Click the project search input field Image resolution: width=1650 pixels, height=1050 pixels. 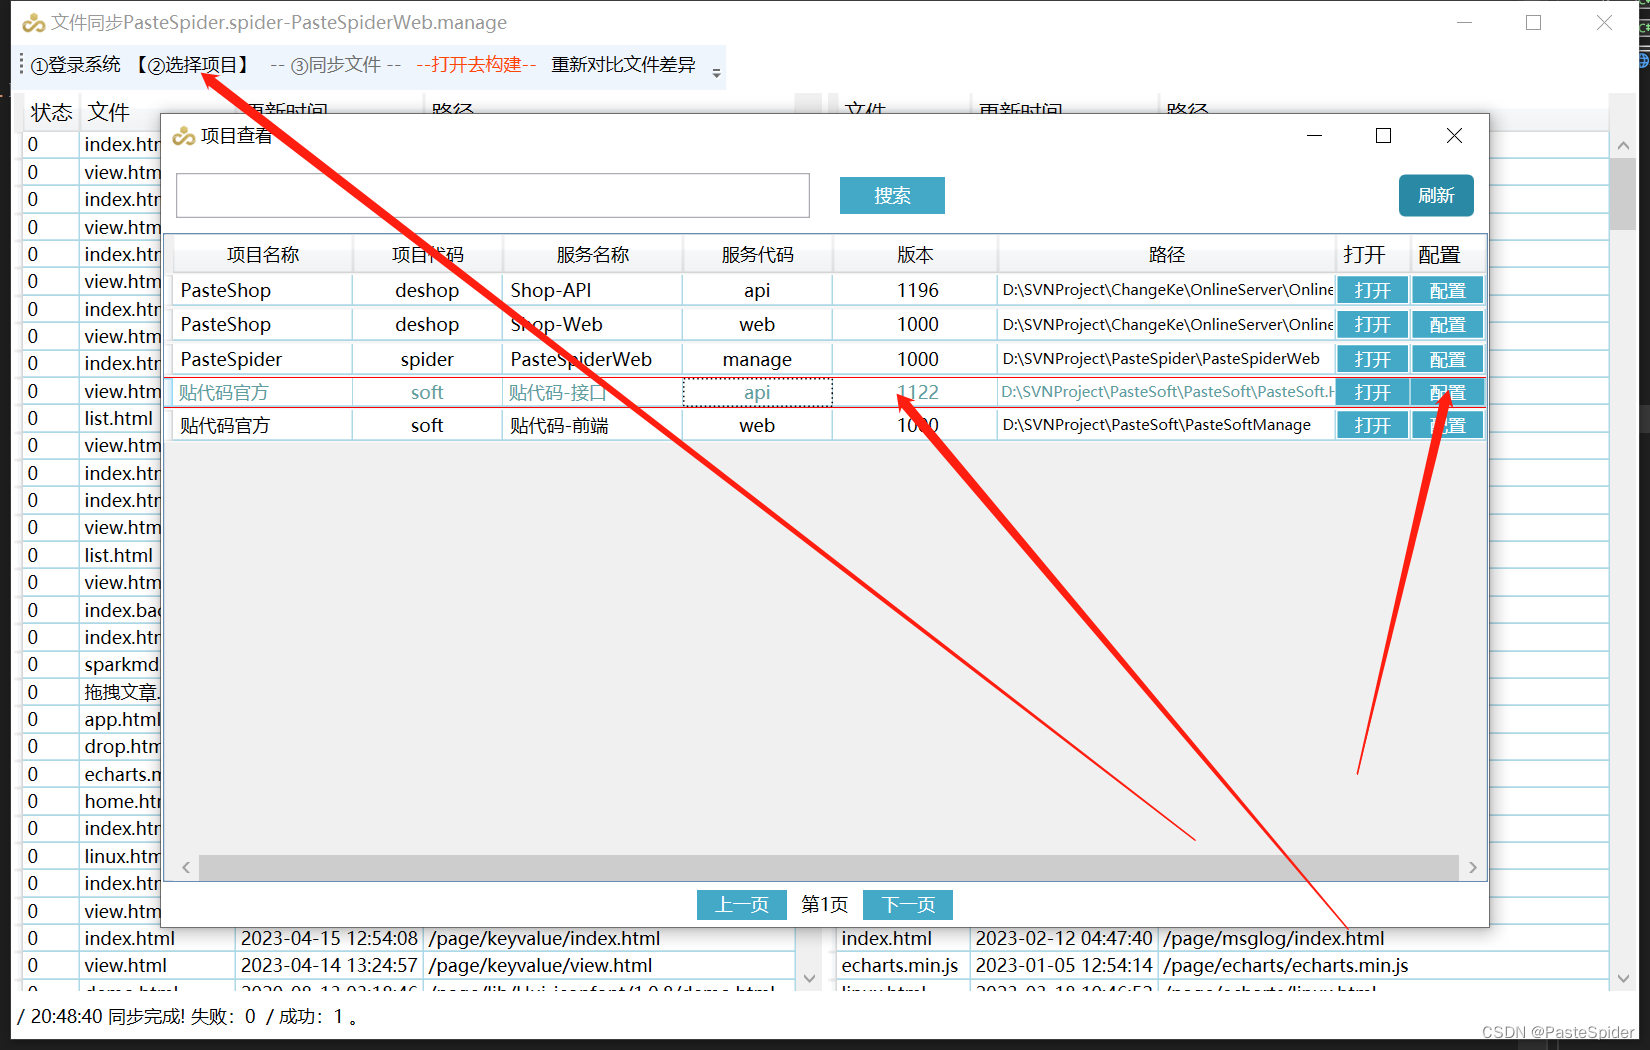click(493, 195)
